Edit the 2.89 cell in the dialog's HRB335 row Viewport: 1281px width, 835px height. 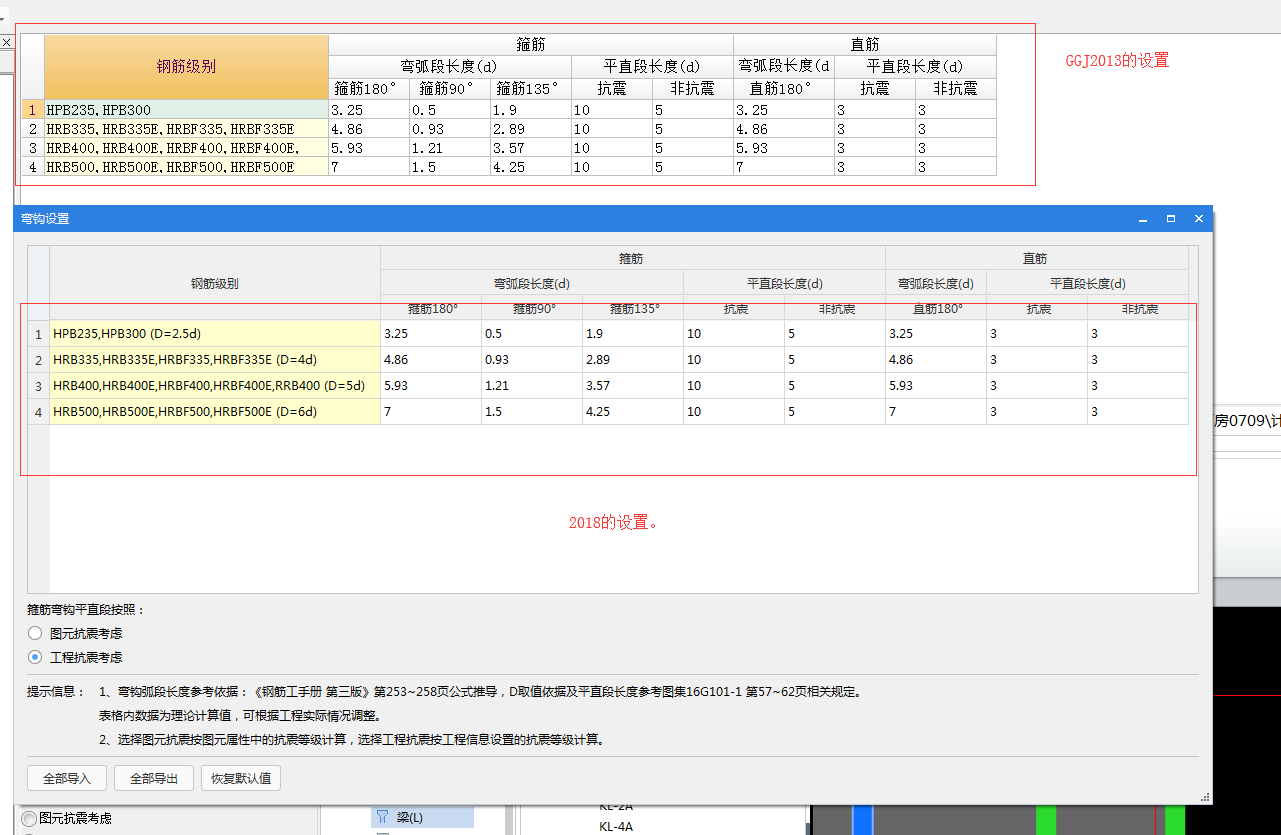(633, 360)
